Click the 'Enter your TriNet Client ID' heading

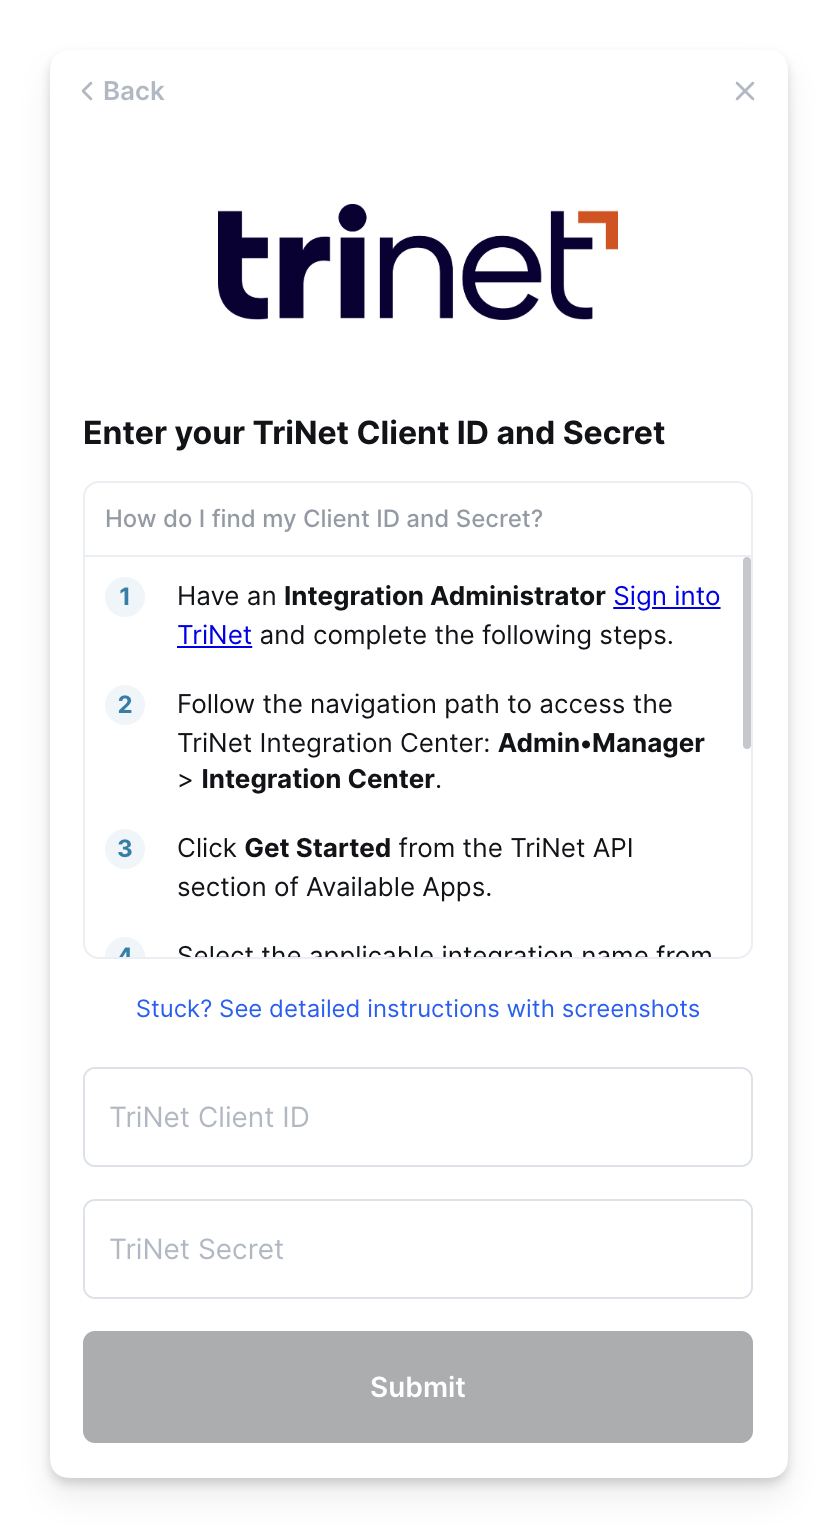374,433
